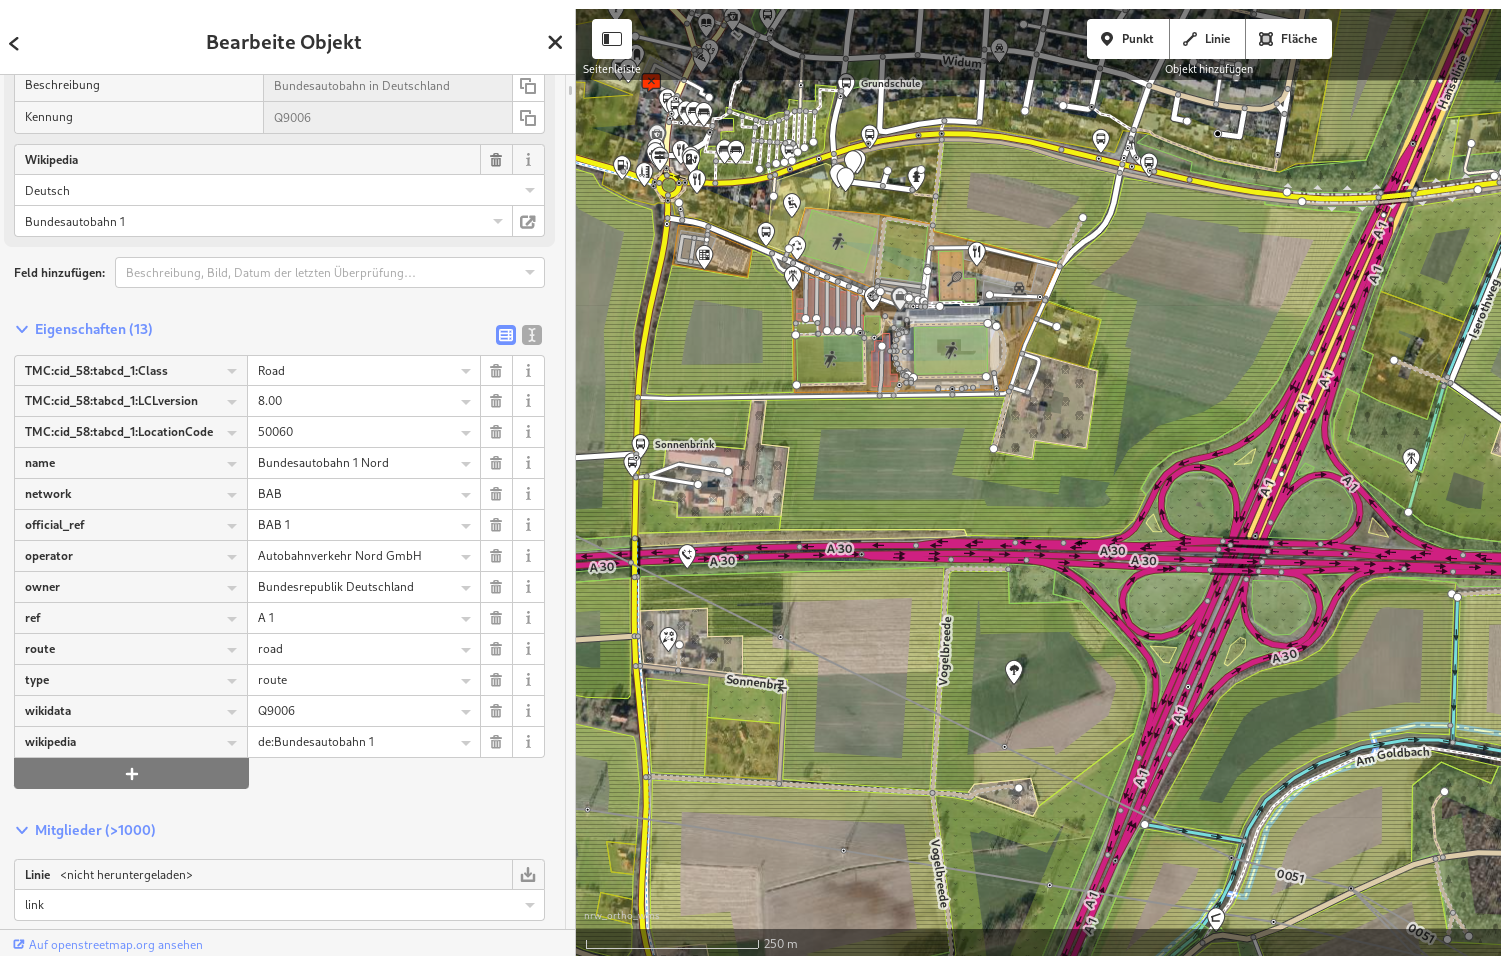Delete the ref property row
Screen dimensions: 1501x956
496,618
